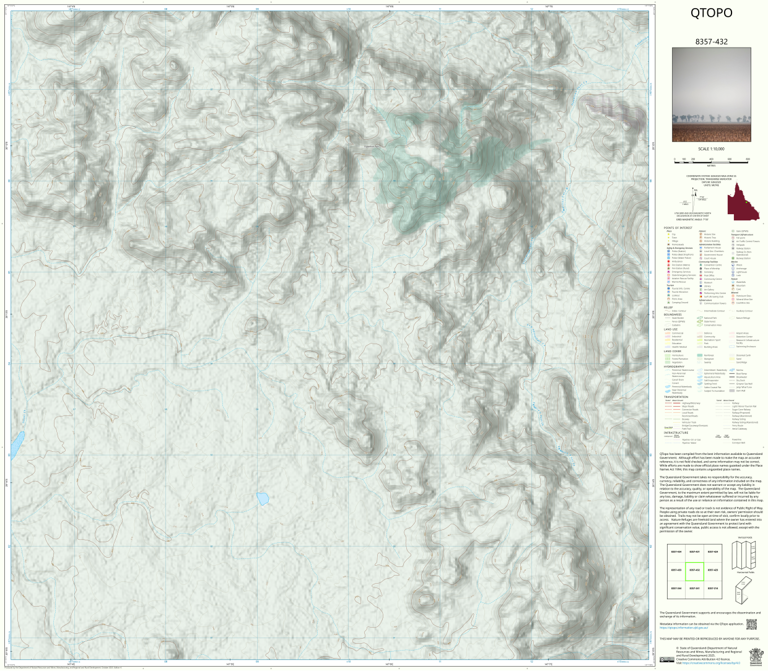Click the horizontal fold diagram icon
The width and height of the screenshot is (768, 671).
744,555
